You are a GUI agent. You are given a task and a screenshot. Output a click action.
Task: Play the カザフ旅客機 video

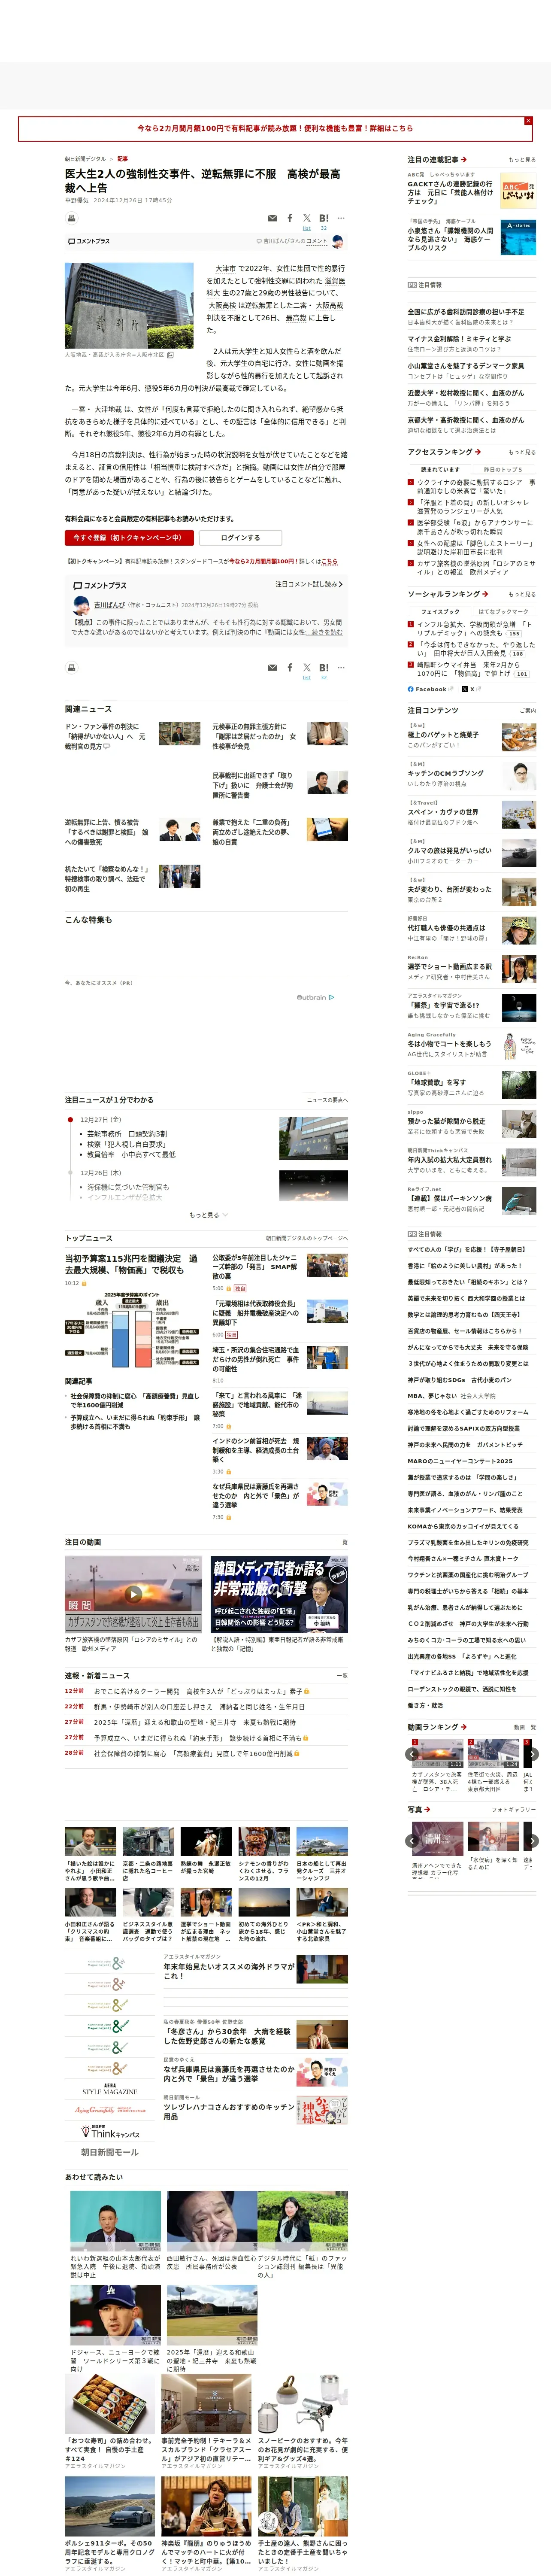pos(133,1594)
